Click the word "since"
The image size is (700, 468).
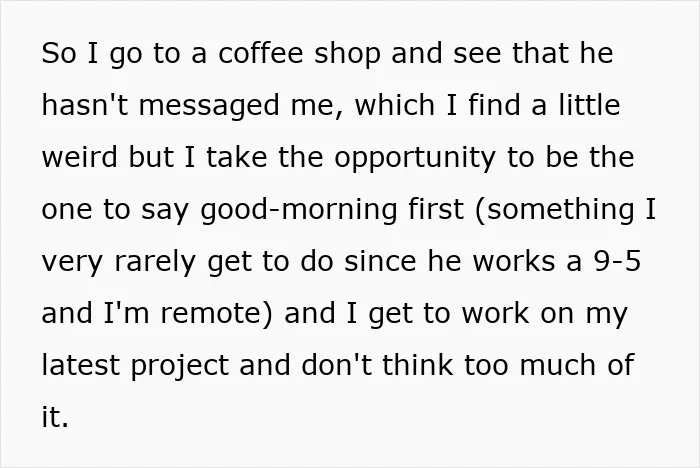pos(380,261)
